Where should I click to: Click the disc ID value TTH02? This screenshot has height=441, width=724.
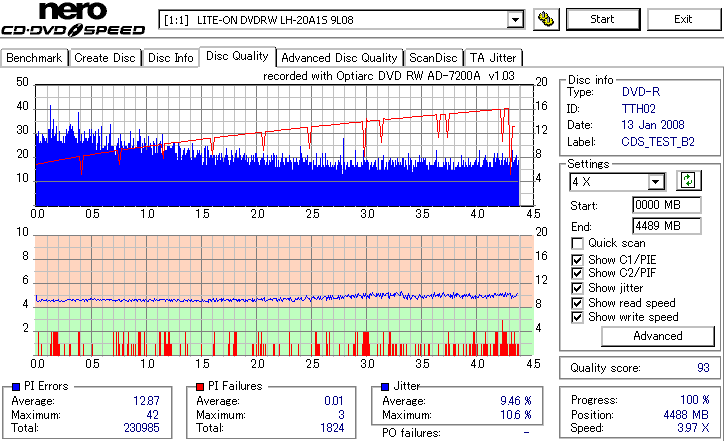[x=639, y=109]
